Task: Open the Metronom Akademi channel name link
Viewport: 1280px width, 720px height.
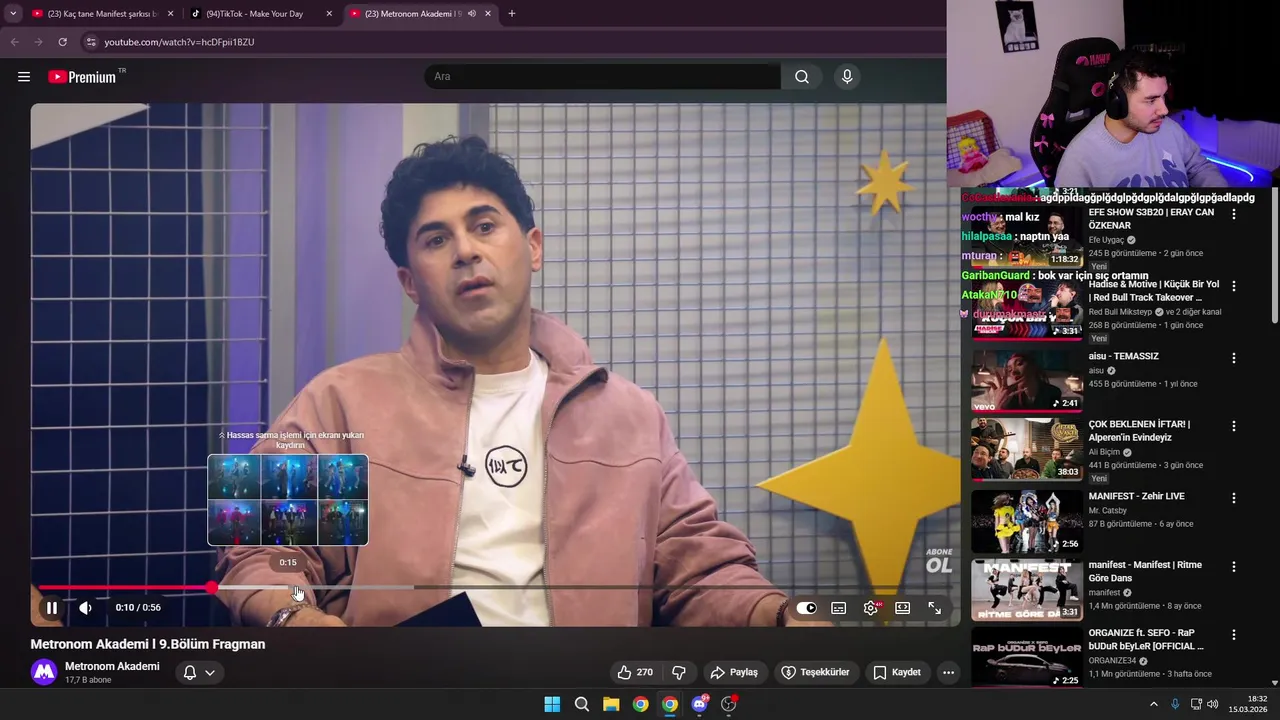Action: pyautogui.click(x=112, y=666)
